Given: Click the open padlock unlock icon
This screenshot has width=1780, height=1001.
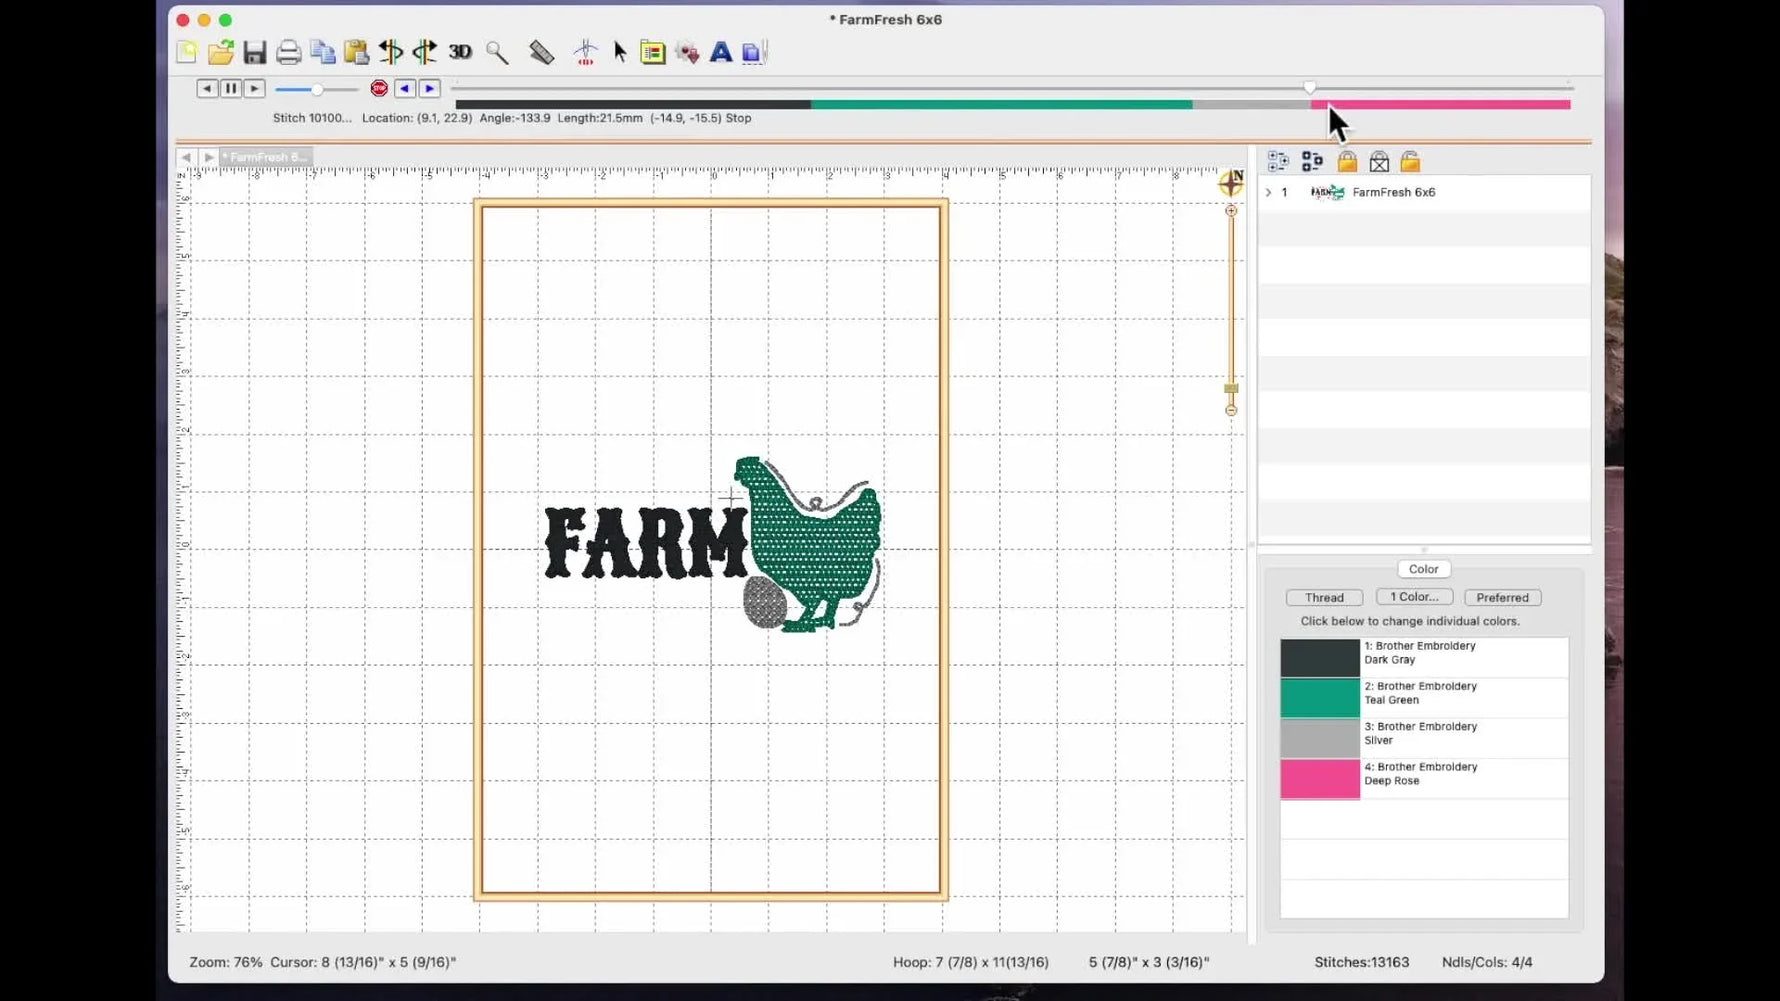Looking at the screenshot, I should tap(1410, 162).
